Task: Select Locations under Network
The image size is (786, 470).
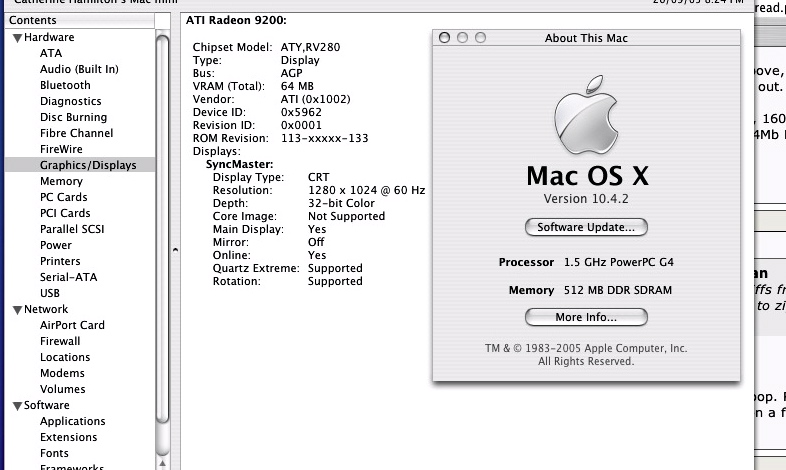Action: (65, 357)
